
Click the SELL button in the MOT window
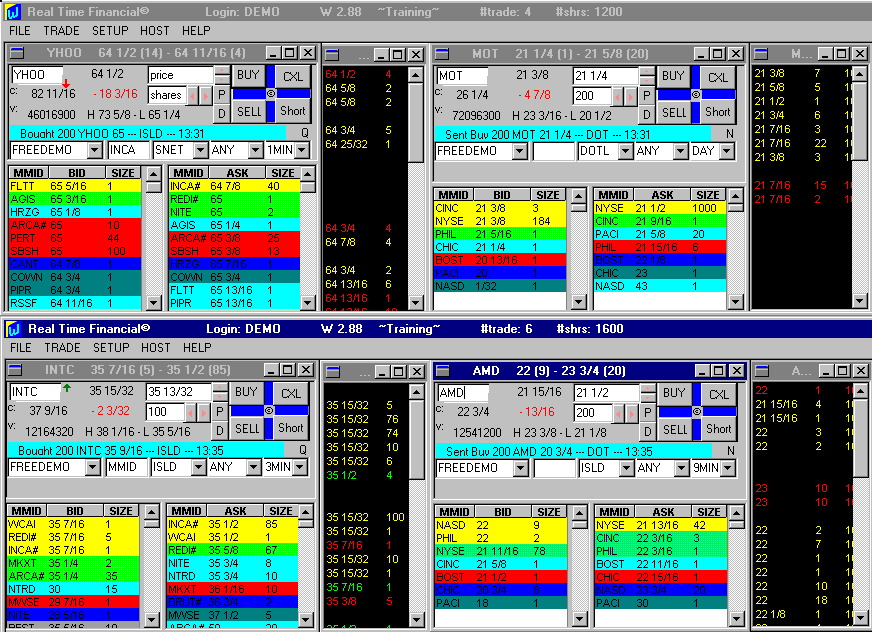[x=674, y=113]
